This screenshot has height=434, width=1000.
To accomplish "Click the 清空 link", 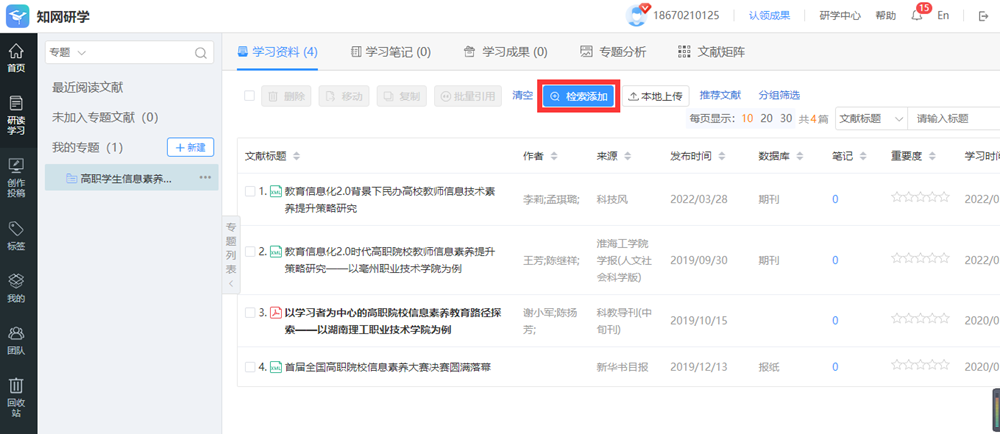I will [522, 95].
